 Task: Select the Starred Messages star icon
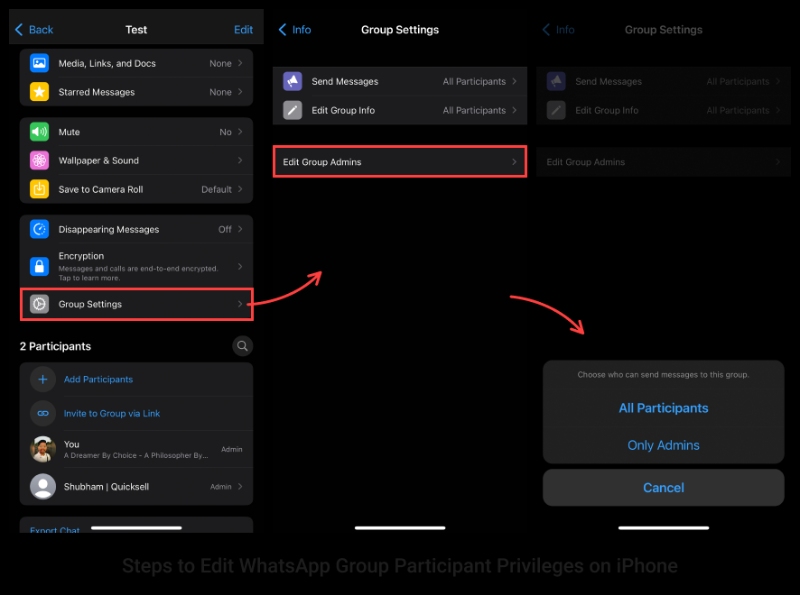point(40,91)
